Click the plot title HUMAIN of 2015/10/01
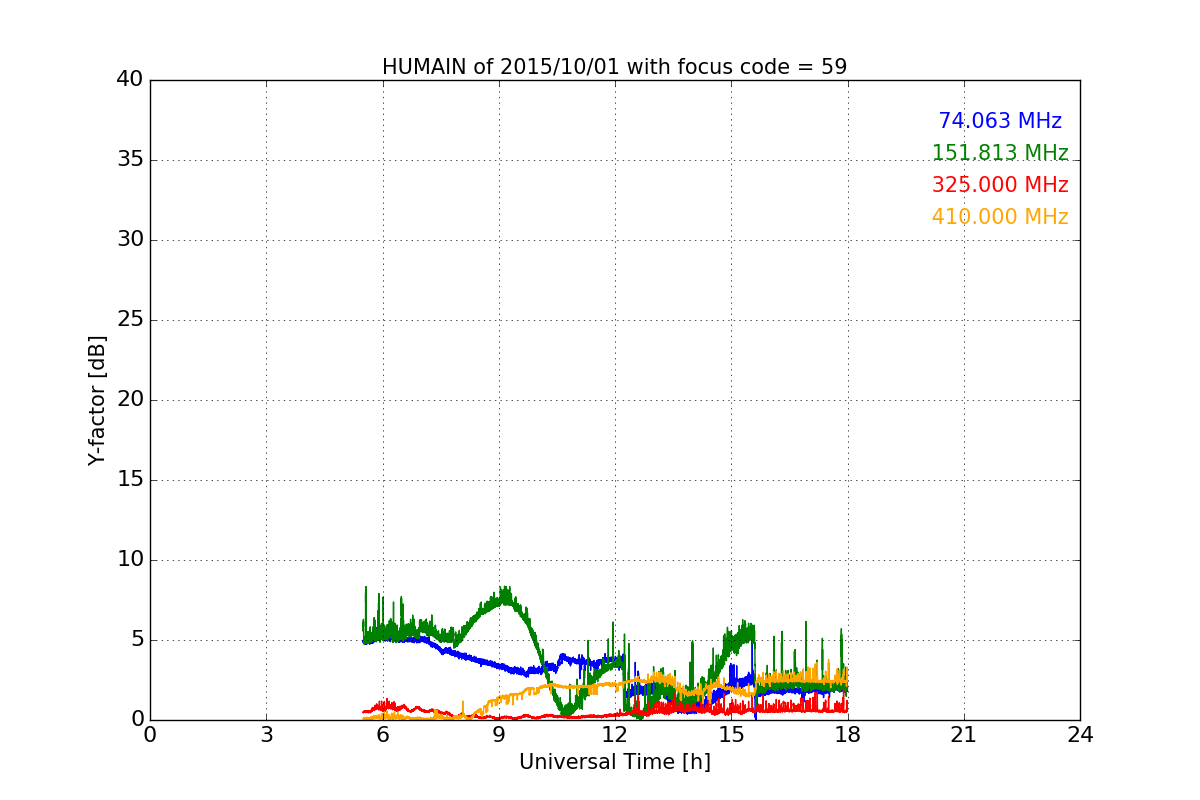Image resolution: width=1200 pixels, height=800 pixels. point(614,67)
